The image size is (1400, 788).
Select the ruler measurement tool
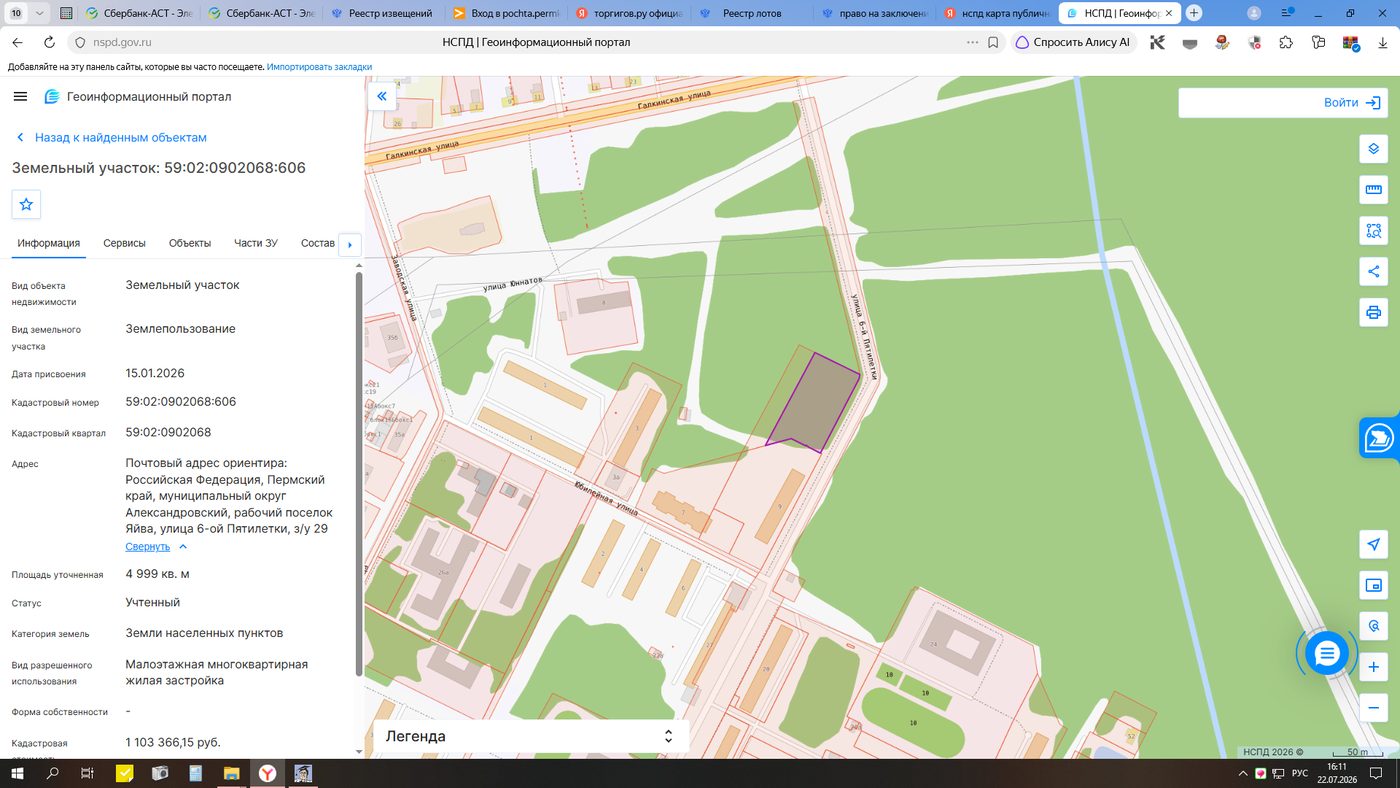point(1373,190)
